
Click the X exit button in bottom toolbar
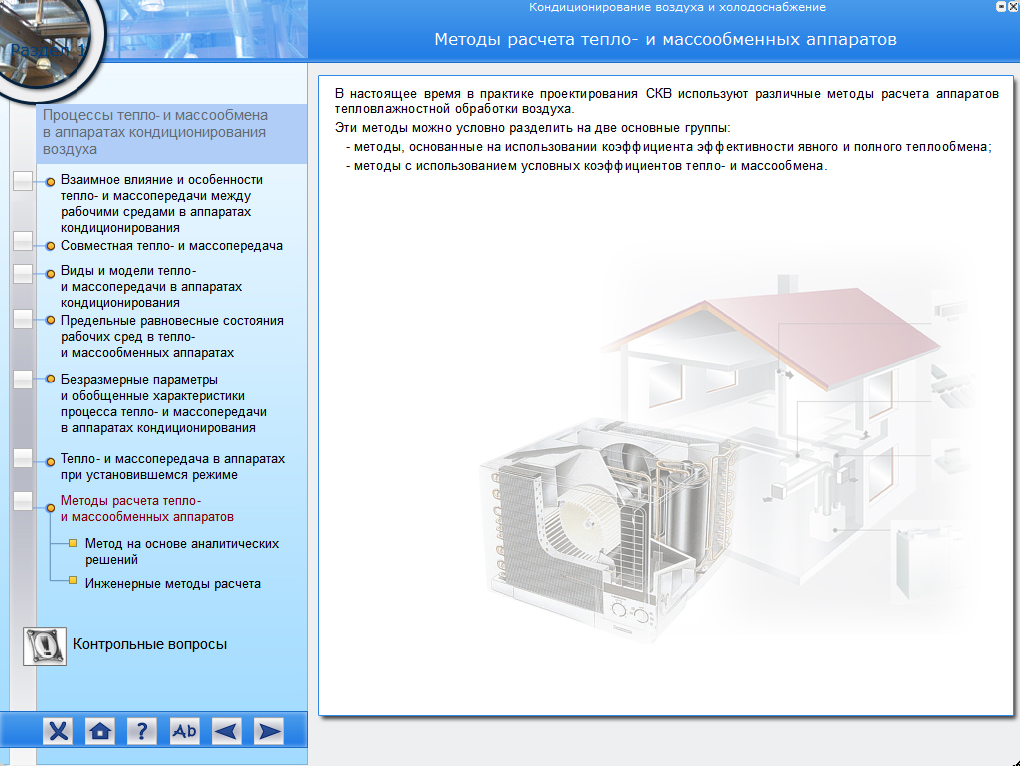(x=59, y=731)
